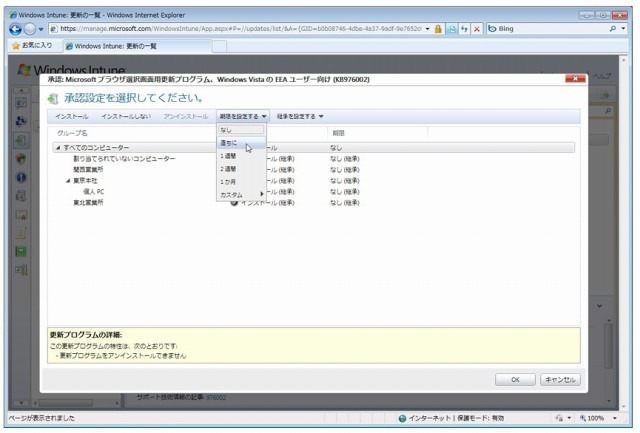Open a new browser tab
The width and height of the screenshot is (640, 433).
pyautogui.click(x=219, y=46)
